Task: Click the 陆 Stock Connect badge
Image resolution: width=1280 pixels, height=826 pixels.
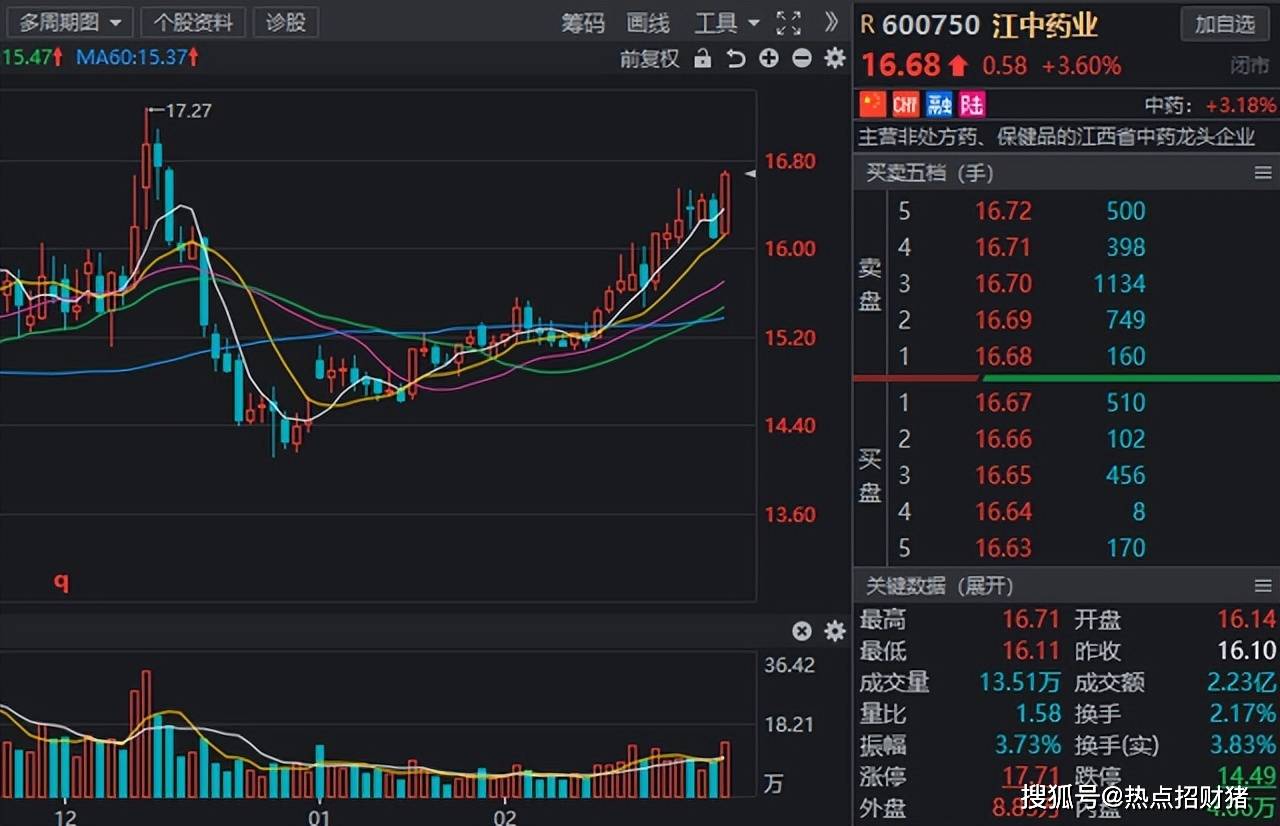Action: [971, 104]
